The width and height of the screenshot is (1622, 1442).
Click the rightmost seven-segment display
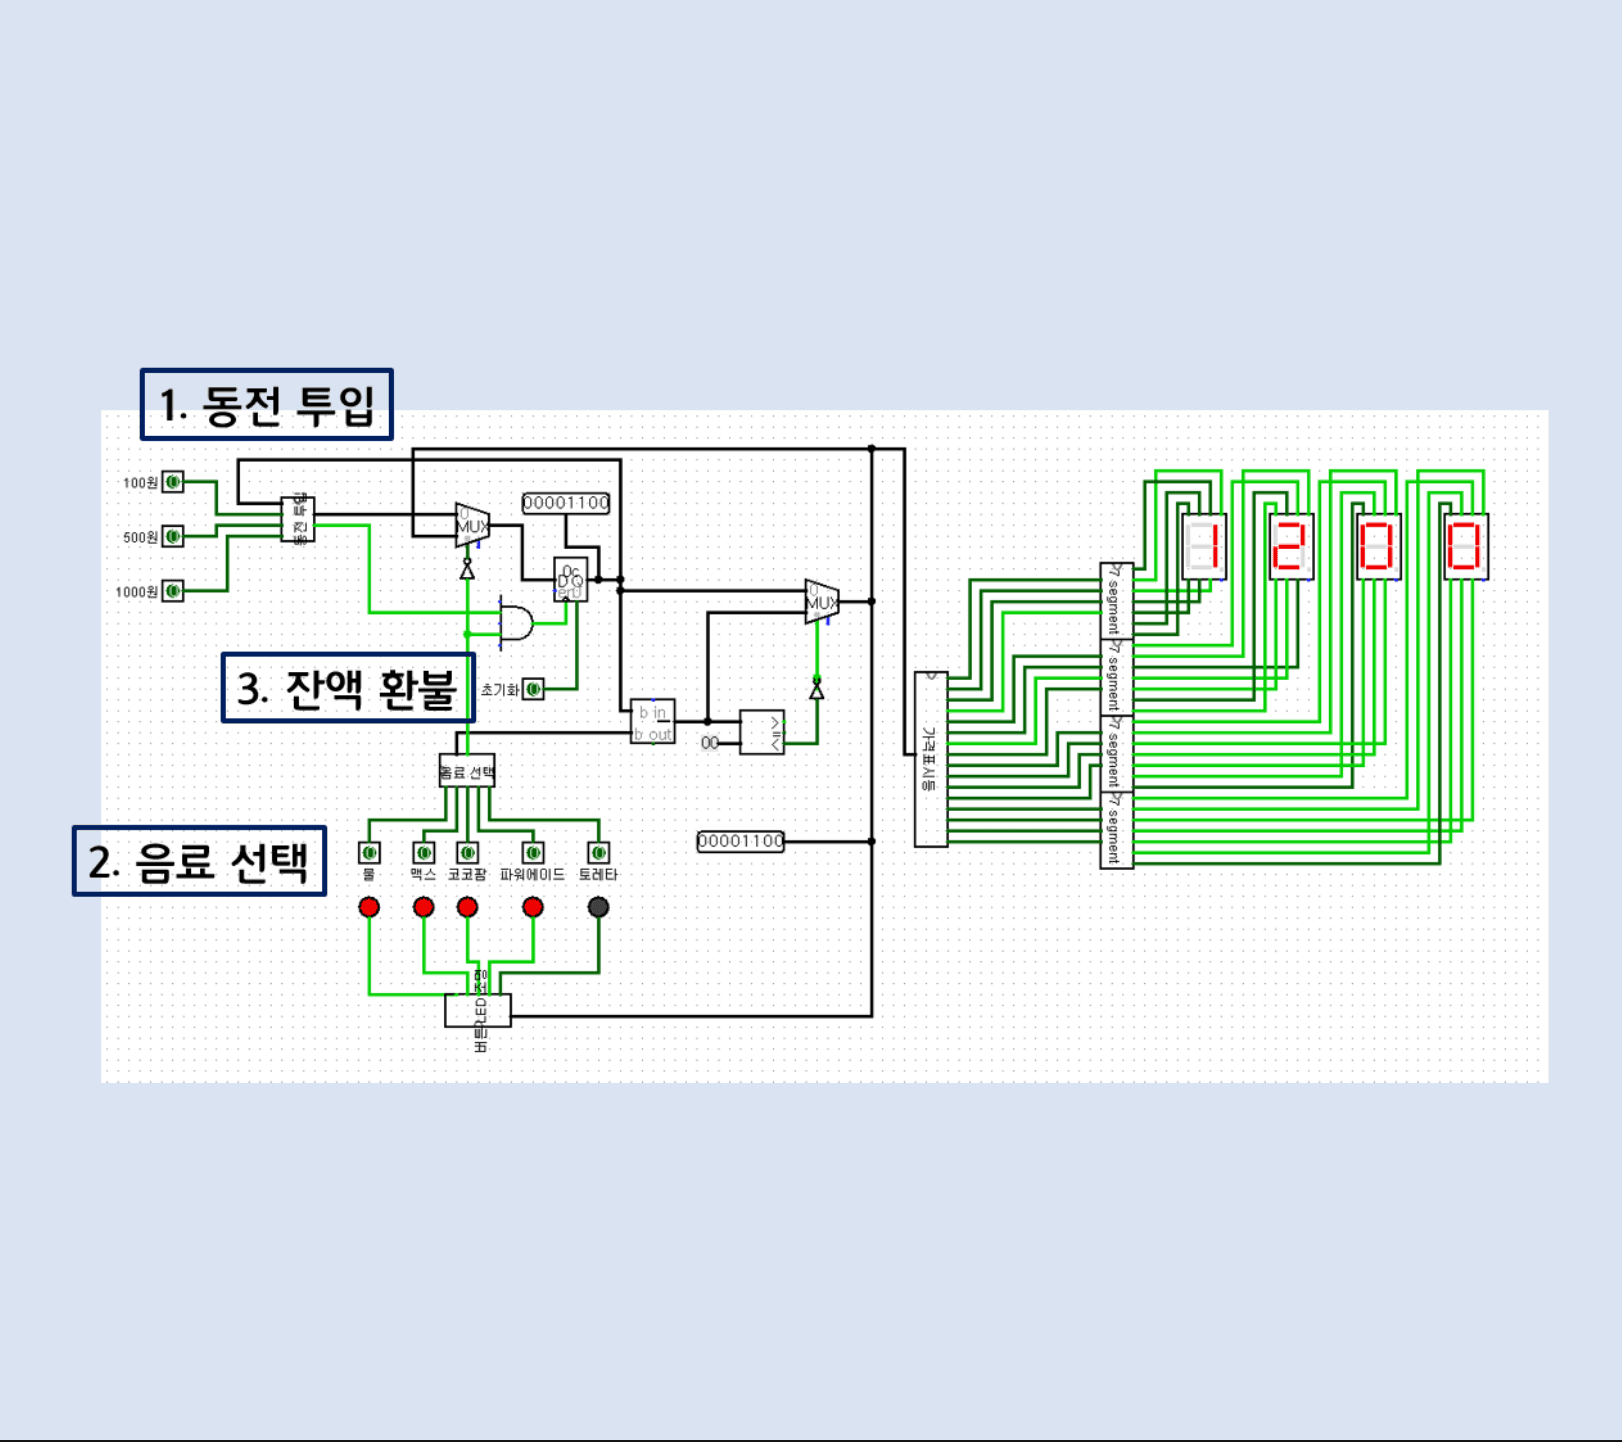point(1466,547)
